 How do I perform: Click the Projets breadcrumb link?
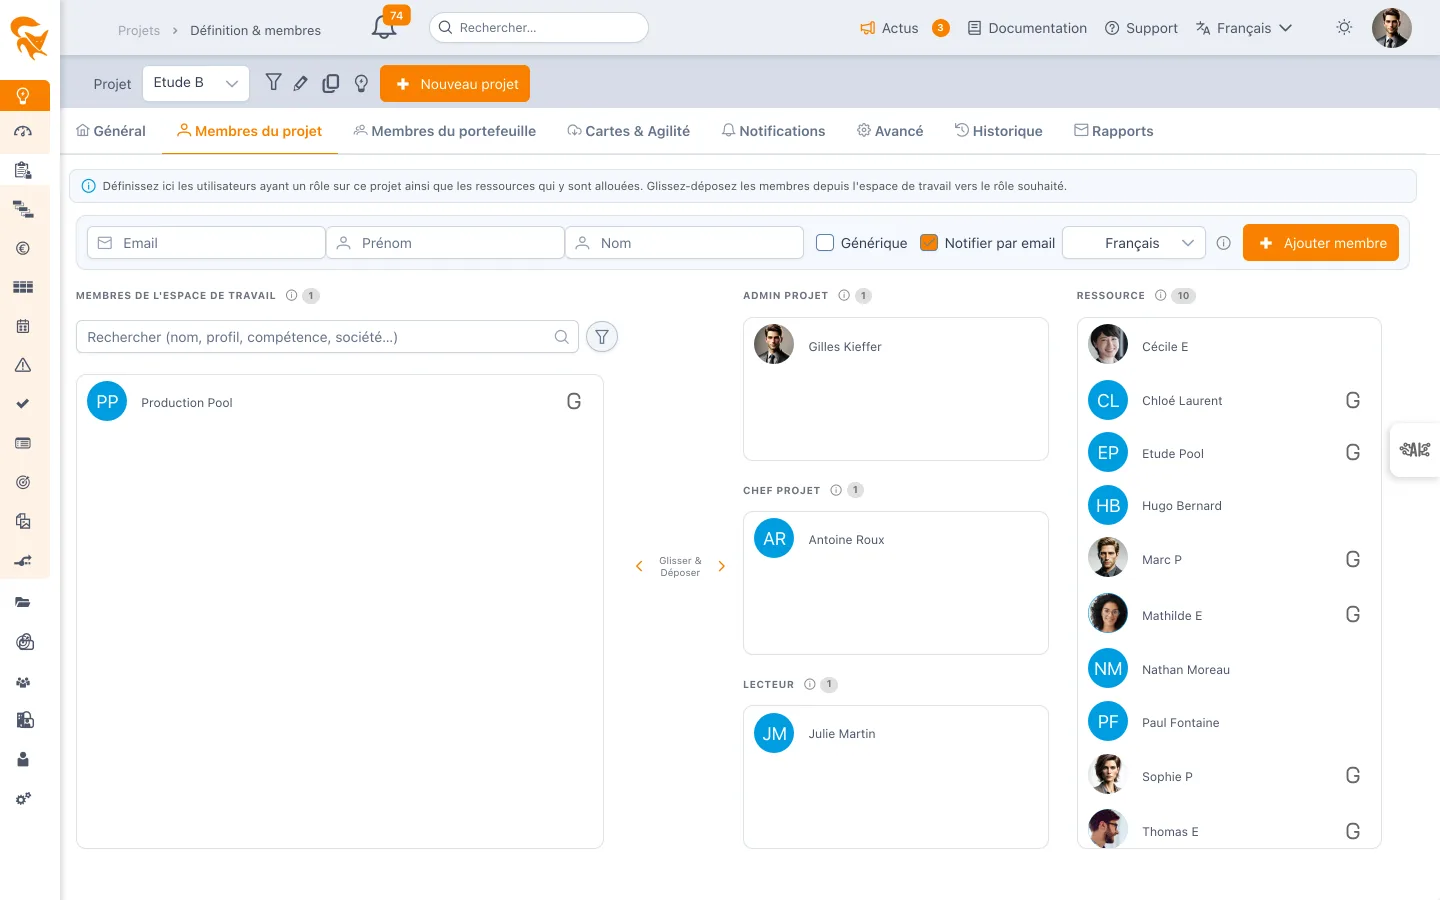click(x=139, y=31)
